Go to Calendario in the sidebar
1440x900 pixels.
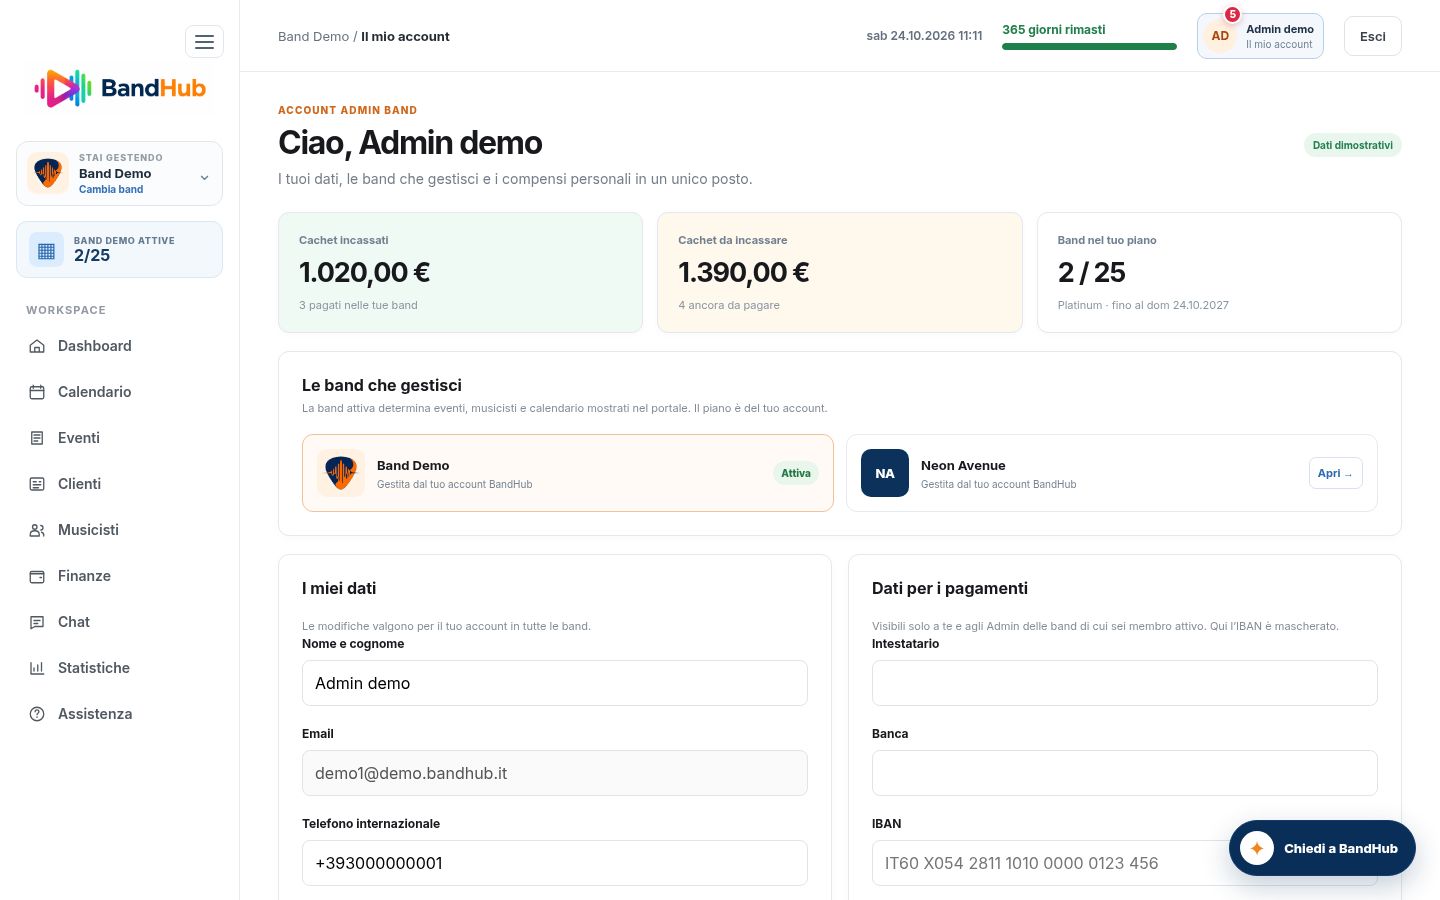[120, 392]
